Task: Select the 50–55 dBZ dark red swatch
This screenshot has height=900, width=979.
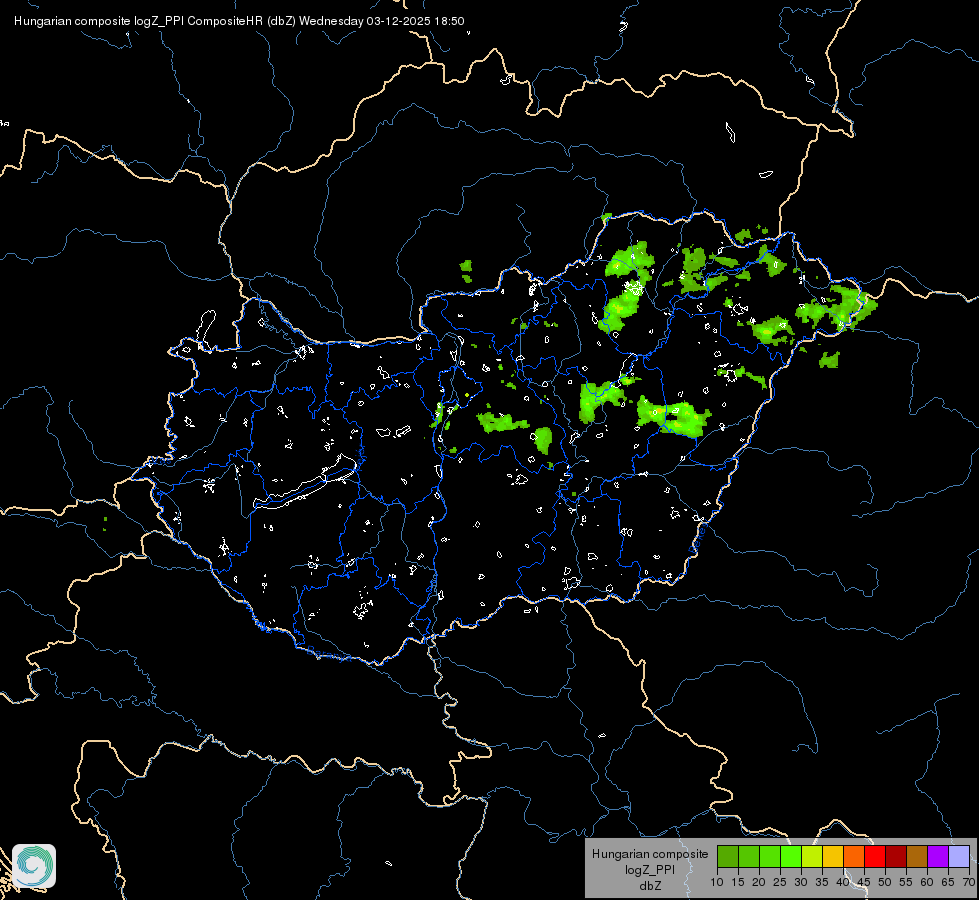Action: [x=896, y=856]
